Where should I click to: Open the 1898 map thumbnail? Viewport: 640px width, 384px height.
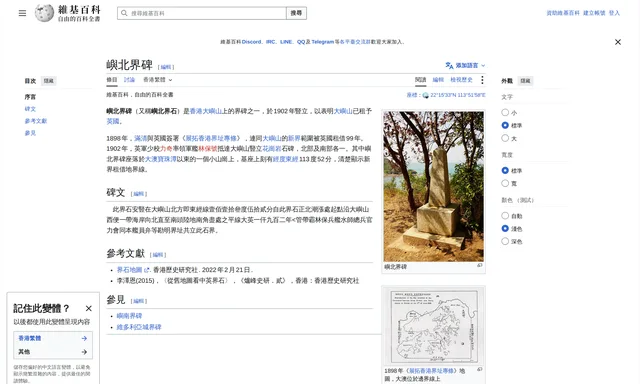pyautogui.click(x=433, y=326)
